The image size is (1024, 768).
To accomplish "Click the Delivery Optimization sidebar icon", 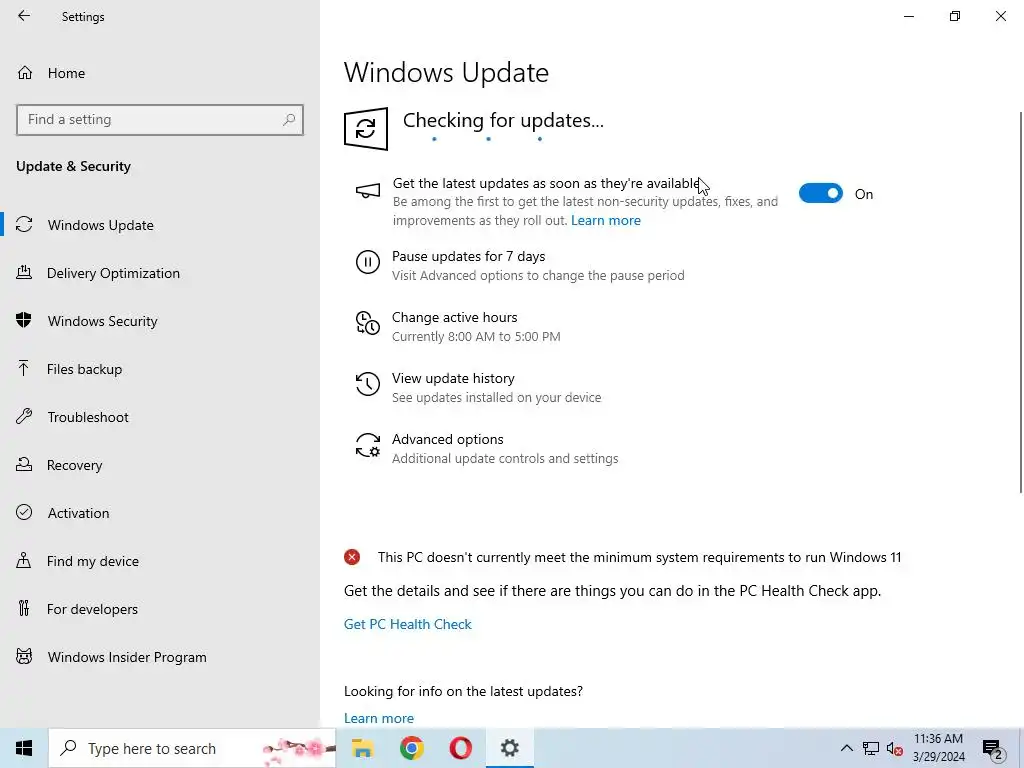I will (24, 272).
